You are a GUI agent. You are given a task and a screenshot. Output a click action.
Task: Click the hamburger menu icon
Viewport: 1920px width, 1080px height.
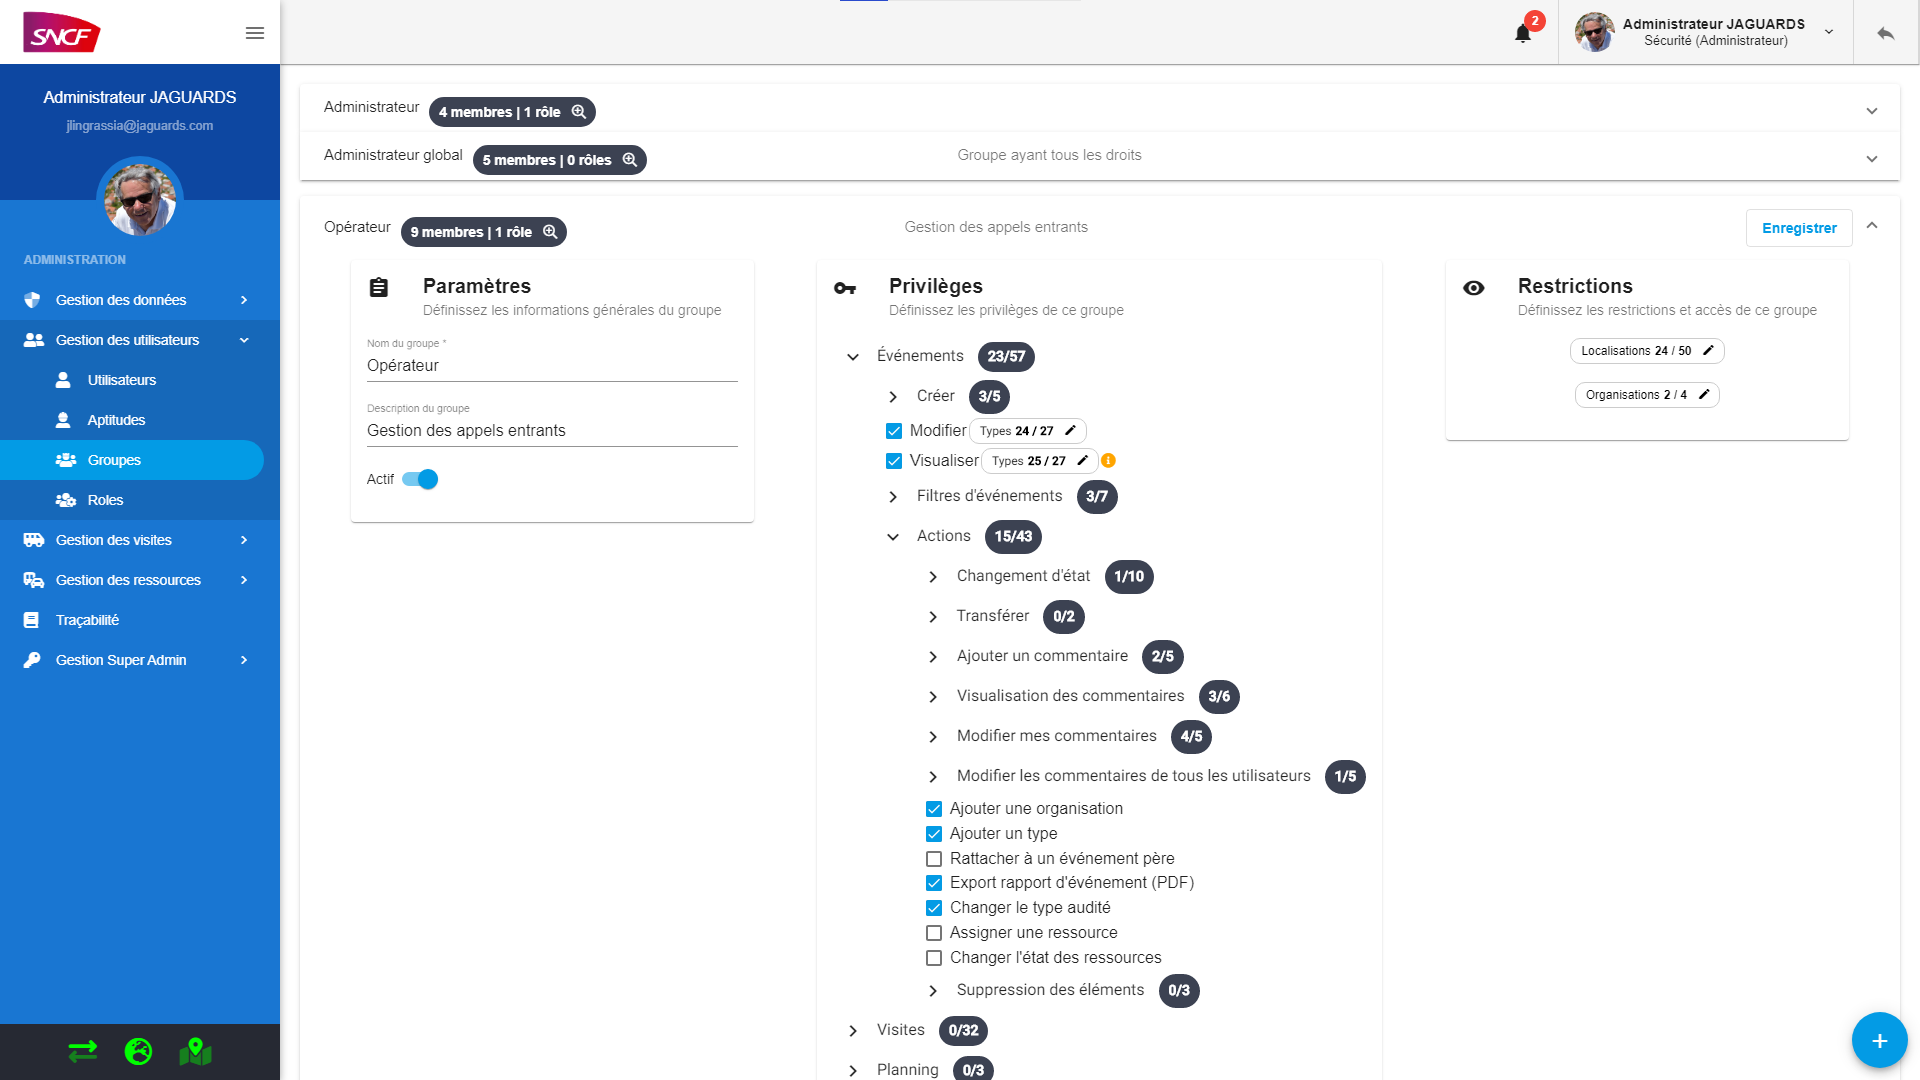click(255, 33)
